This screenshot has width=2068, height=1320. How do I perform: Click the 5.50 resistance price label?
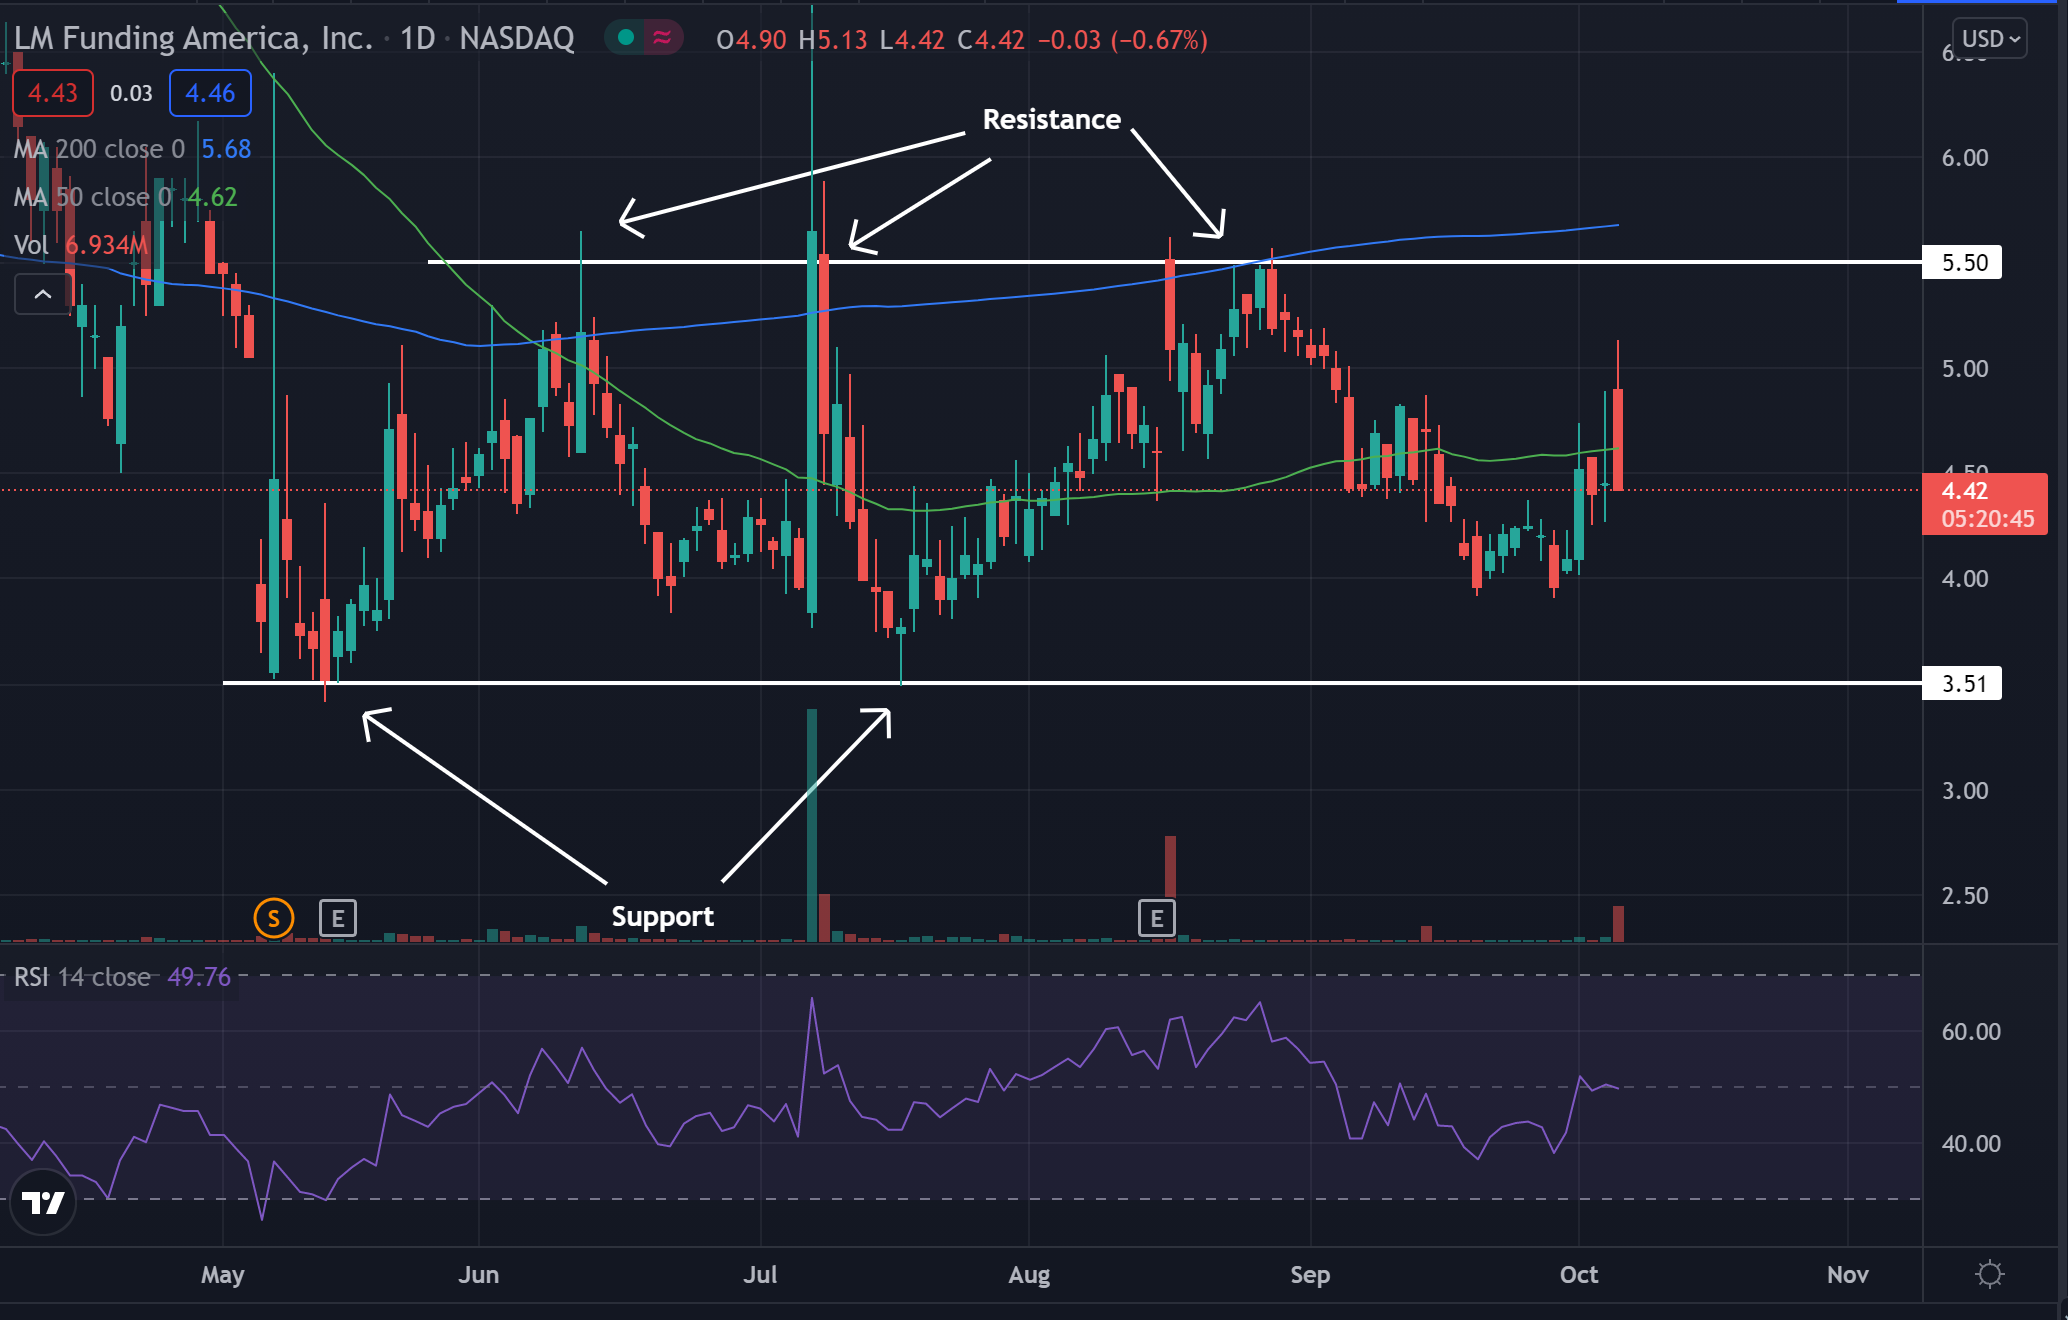pyautogui.click(x=1962, y=262)
